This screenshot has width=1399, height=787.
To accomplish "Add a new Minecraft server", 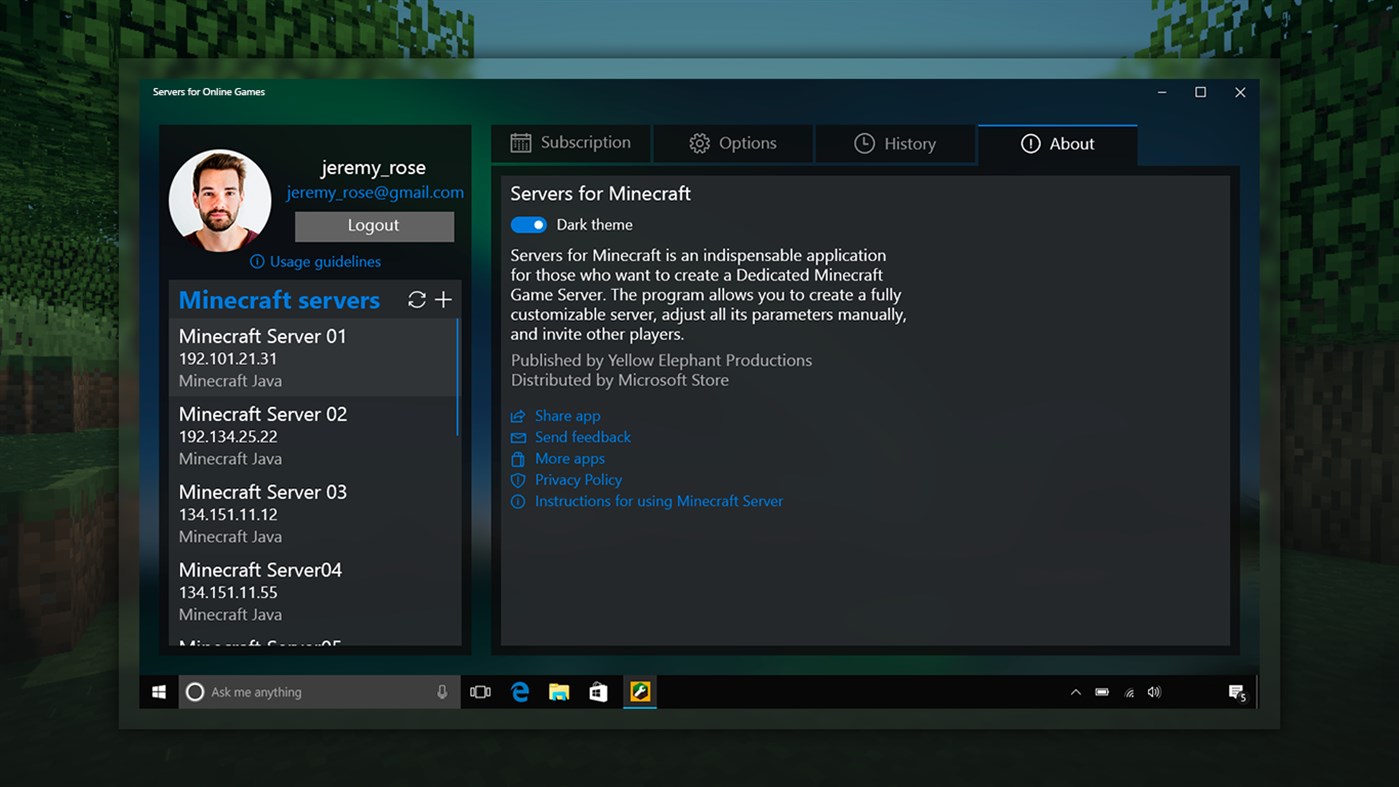I will click(443, 299).
